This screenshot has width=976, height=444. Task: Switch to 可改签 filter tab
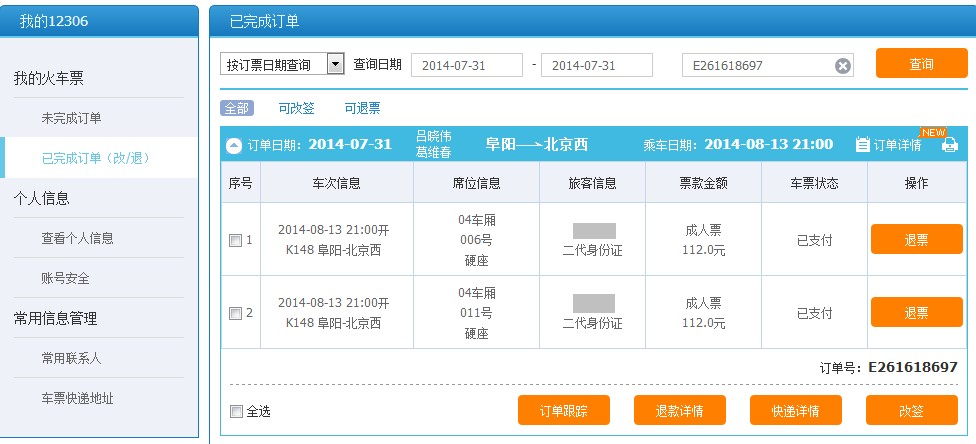(x=296, y=108)
